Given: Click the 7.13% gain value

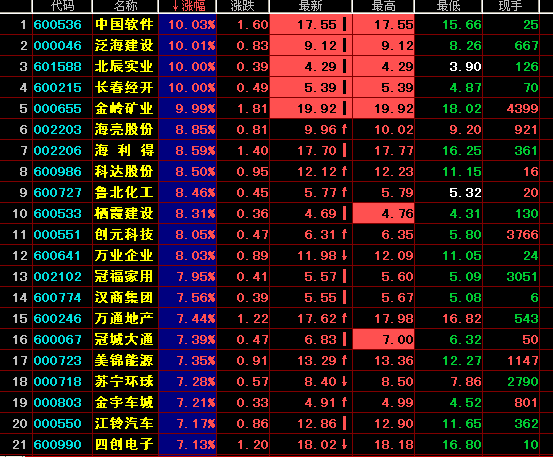Looking at the screenshot, I should [196, 444].
